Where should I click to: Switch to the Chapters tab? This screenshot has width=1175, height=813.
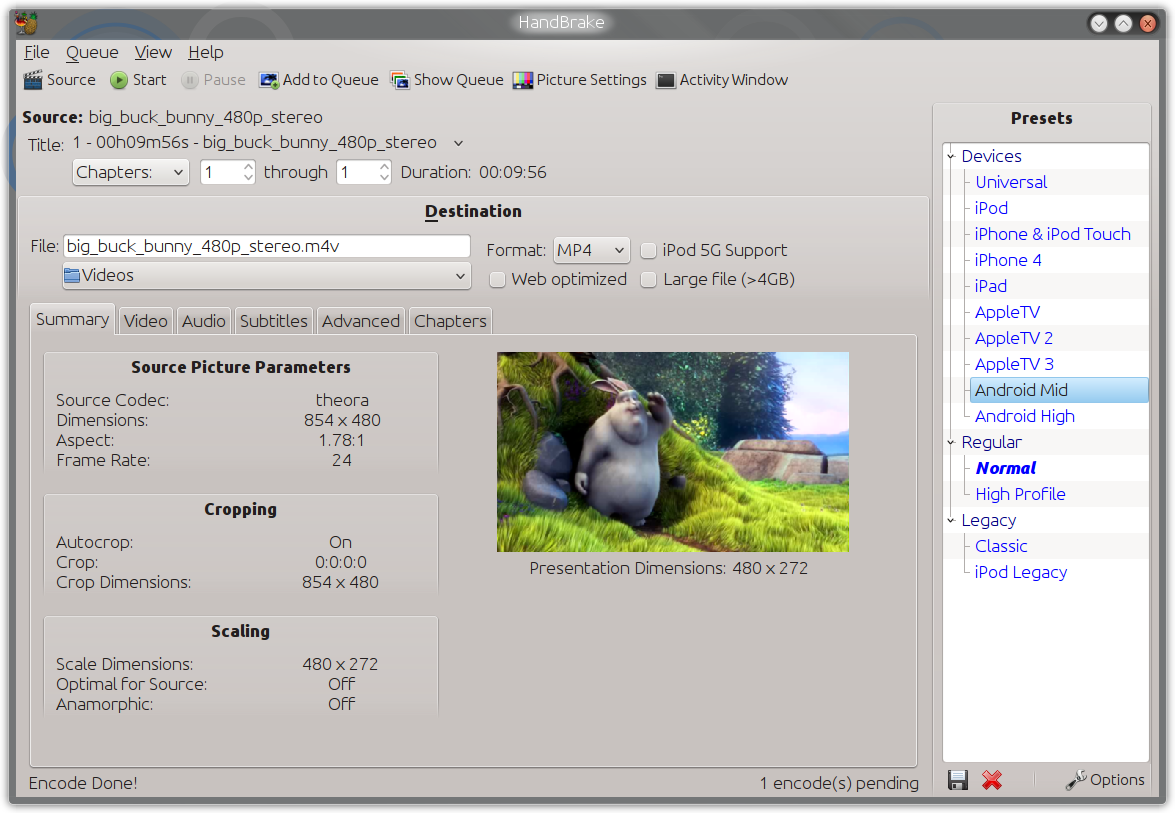pyautogui.click(x=450, y=321)
